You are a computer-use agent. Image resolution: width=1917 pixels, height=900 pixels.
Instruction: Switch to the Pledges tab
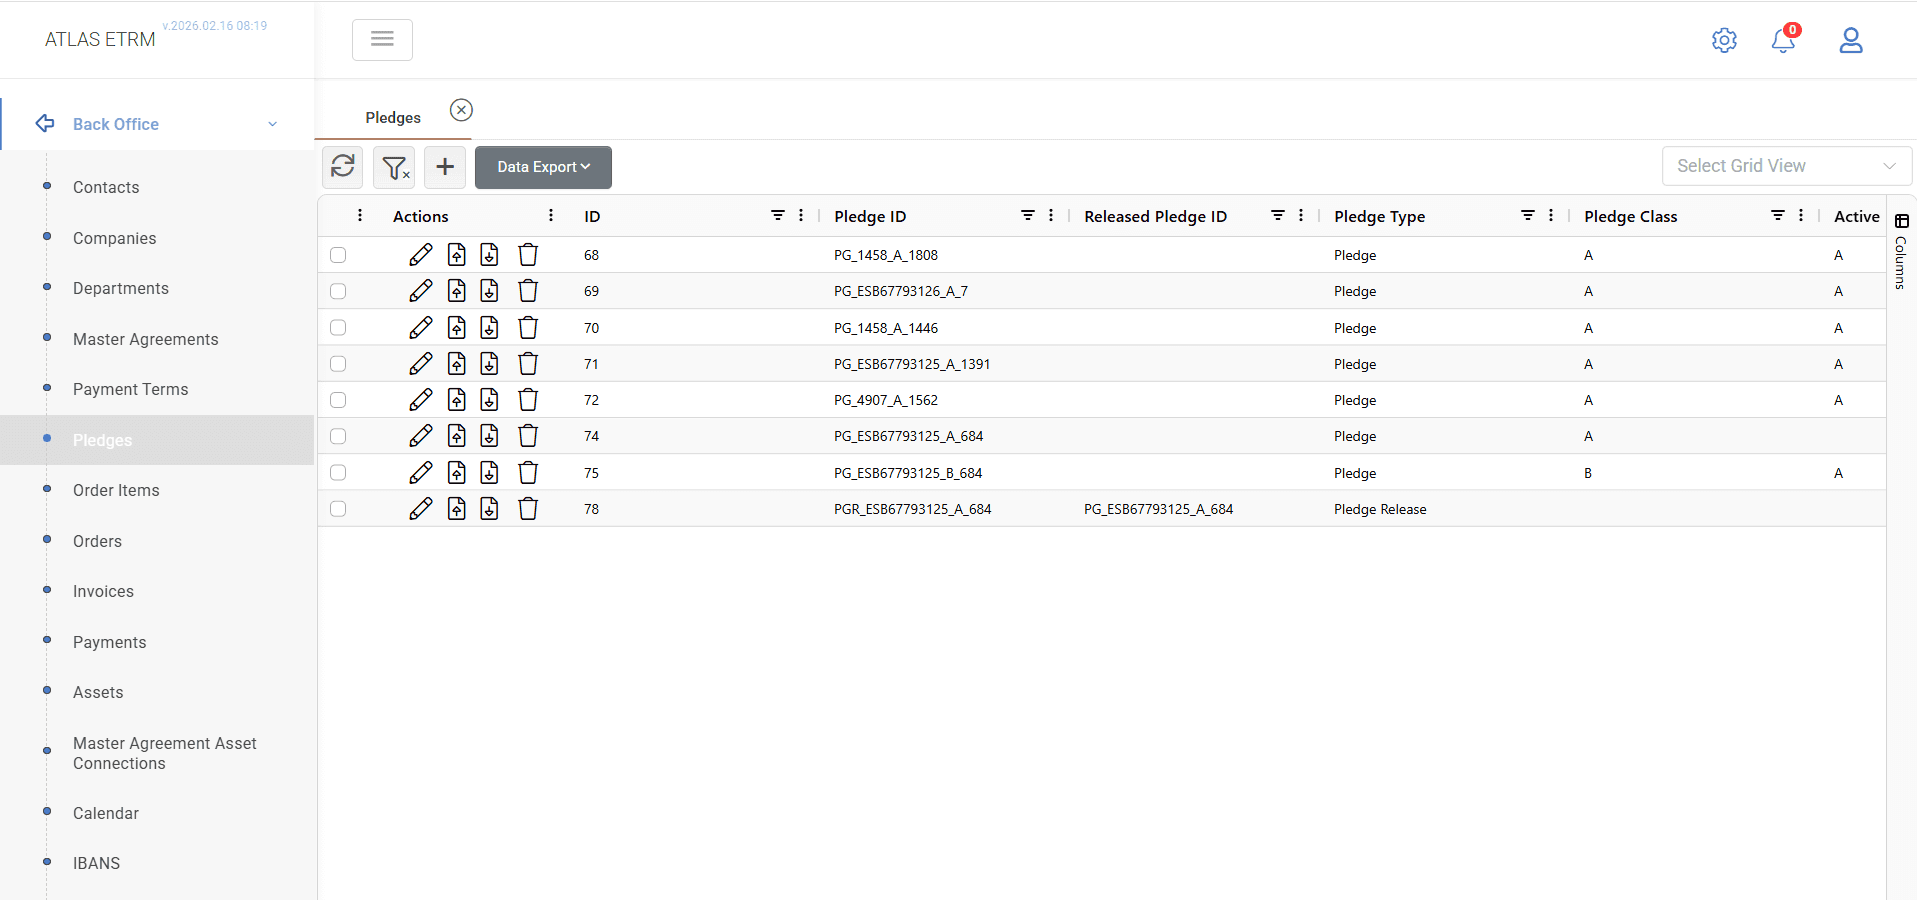click(393, 118)
